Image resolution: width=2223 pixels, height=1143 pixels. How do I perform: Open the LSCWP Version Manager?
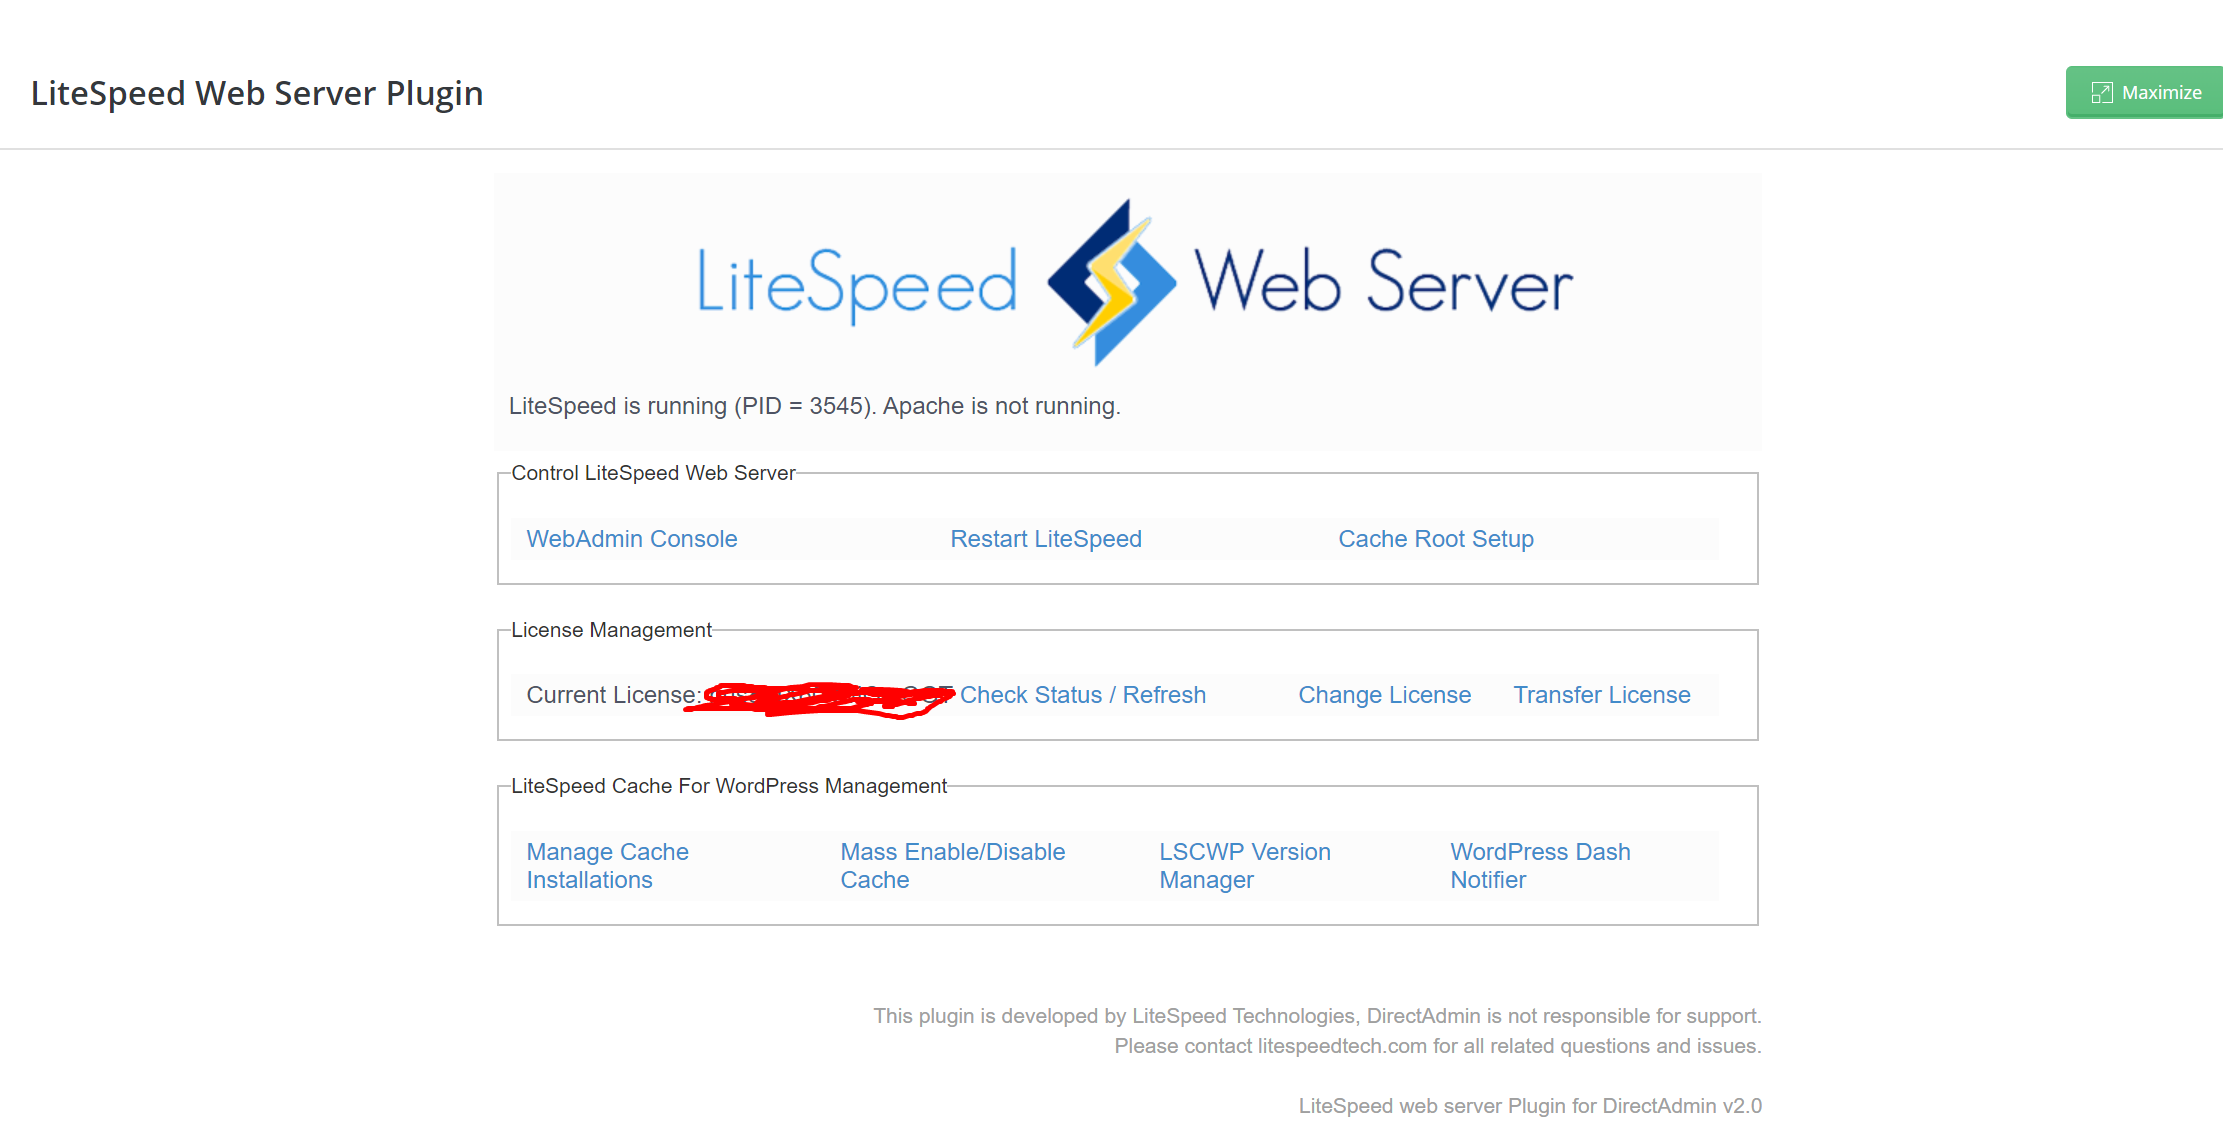click(x=1245, y=865)
